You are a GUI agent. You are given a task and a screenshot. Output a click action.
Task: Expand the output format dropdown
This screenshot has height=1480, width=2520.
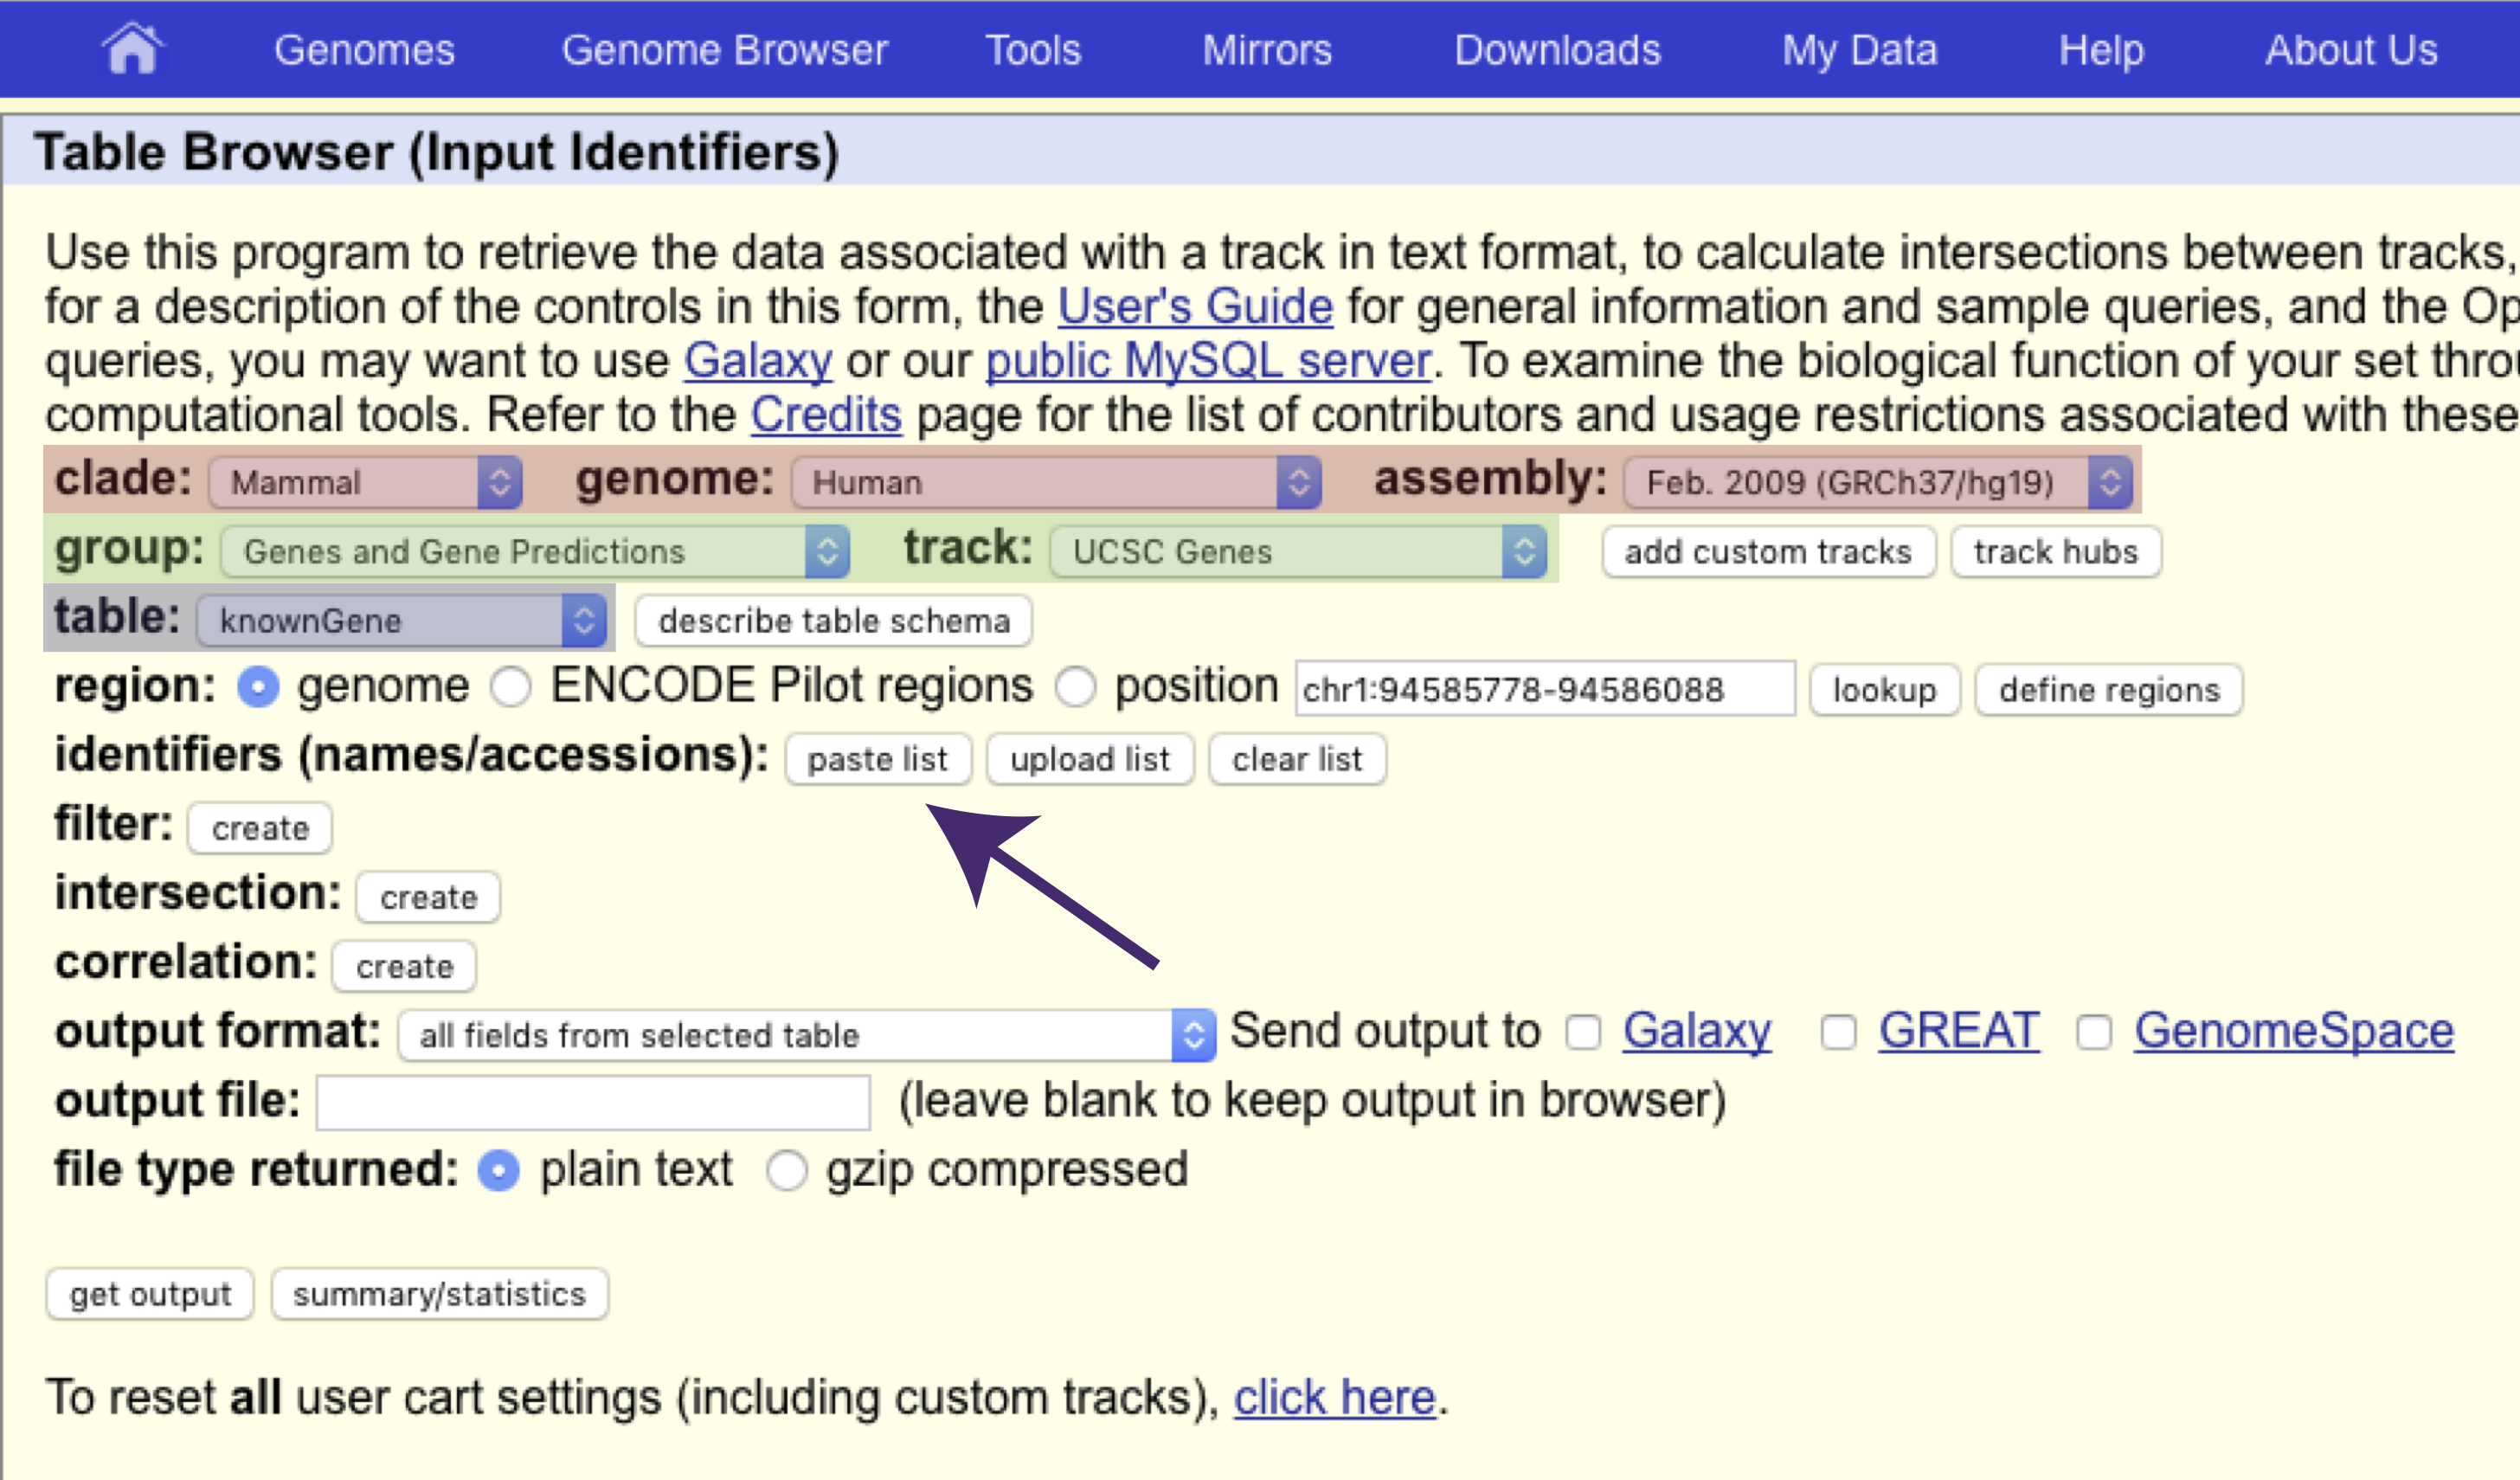coord(807,1035)
